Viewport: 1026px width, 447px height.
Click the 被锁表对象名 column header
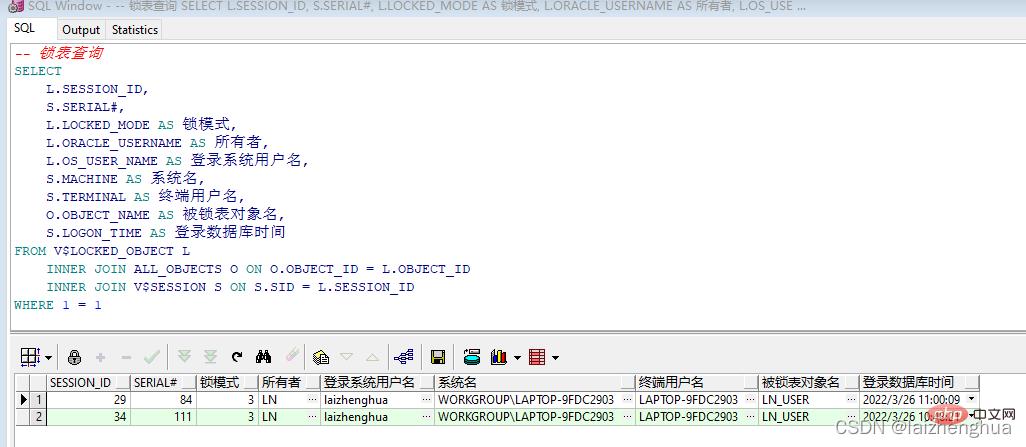(x=800, y=382)
